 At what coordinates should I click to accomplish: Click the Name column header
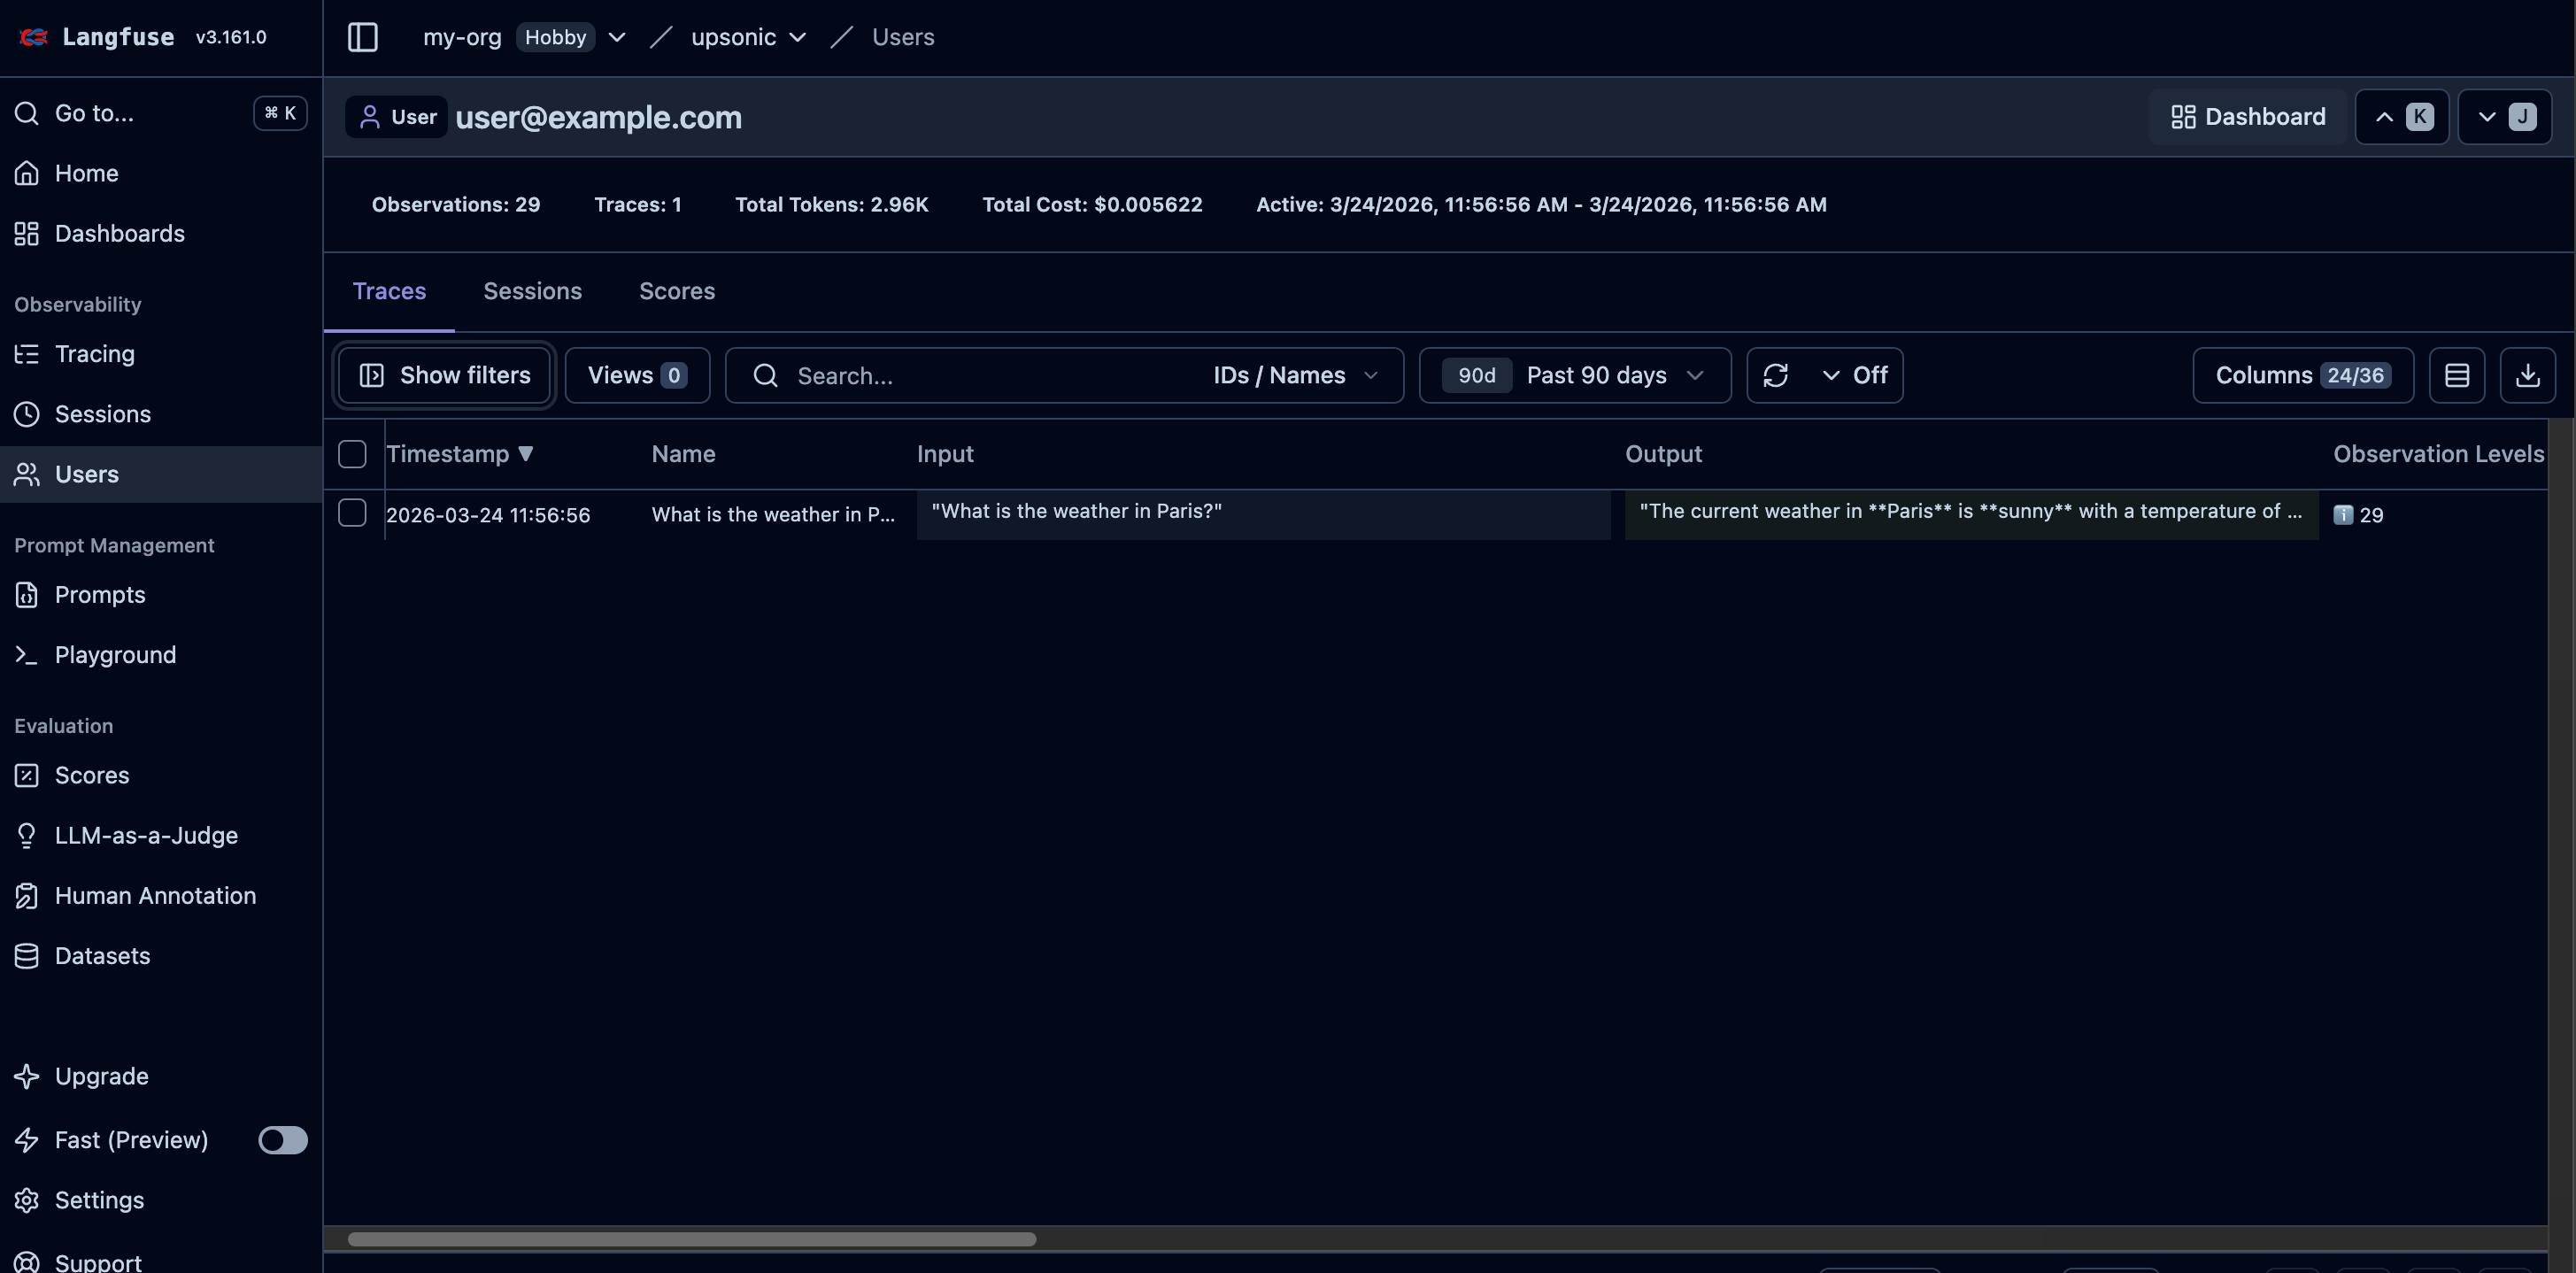pyautogui.click(x=683, y=454)
